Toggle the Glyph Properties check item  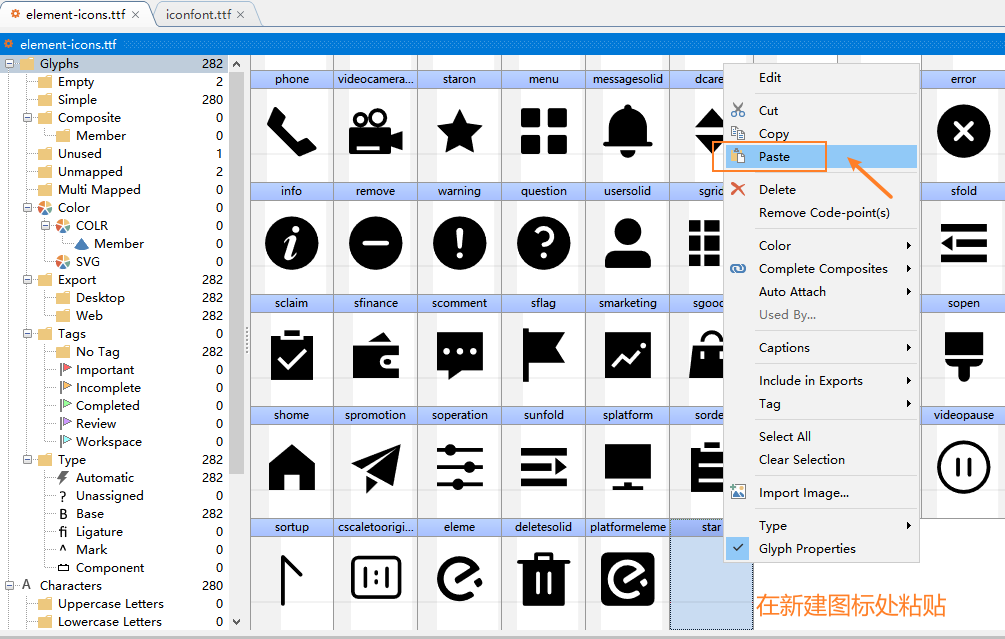click(x=806, y=549)
